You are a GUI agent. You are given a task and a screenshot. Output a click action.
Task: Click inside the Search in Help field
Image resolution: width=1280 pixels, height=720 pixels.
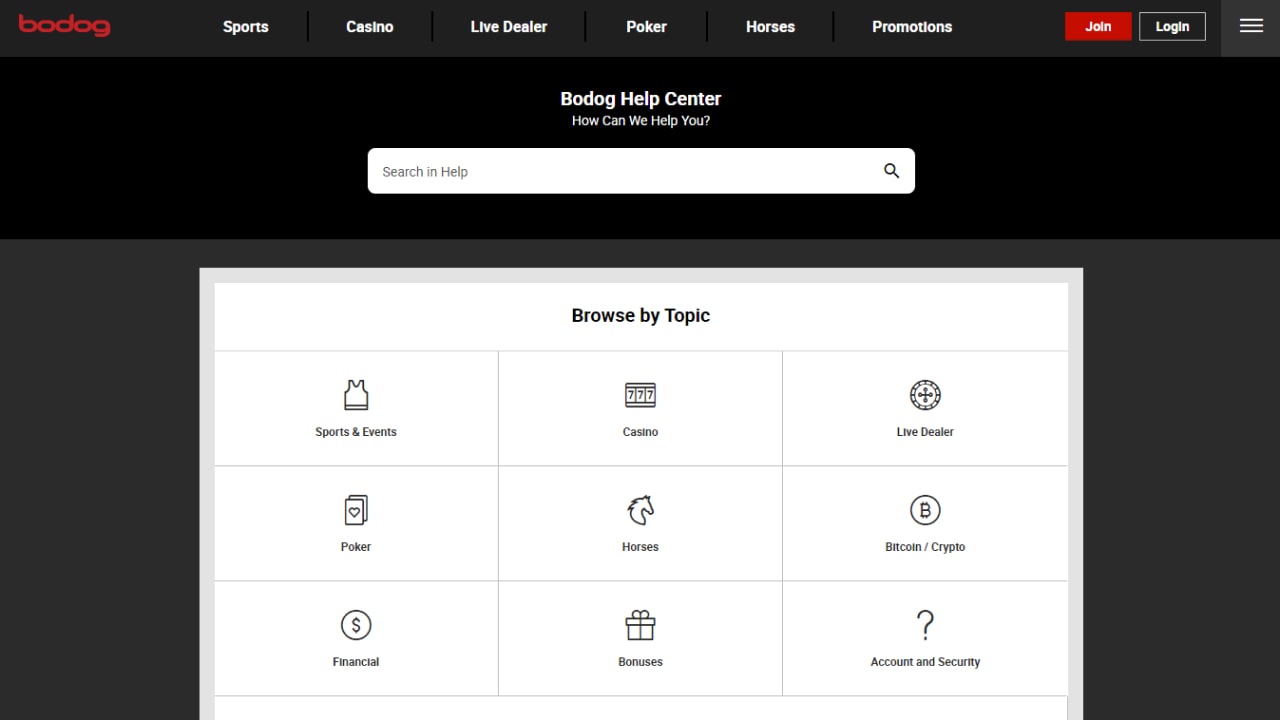(x=600, y=171)
